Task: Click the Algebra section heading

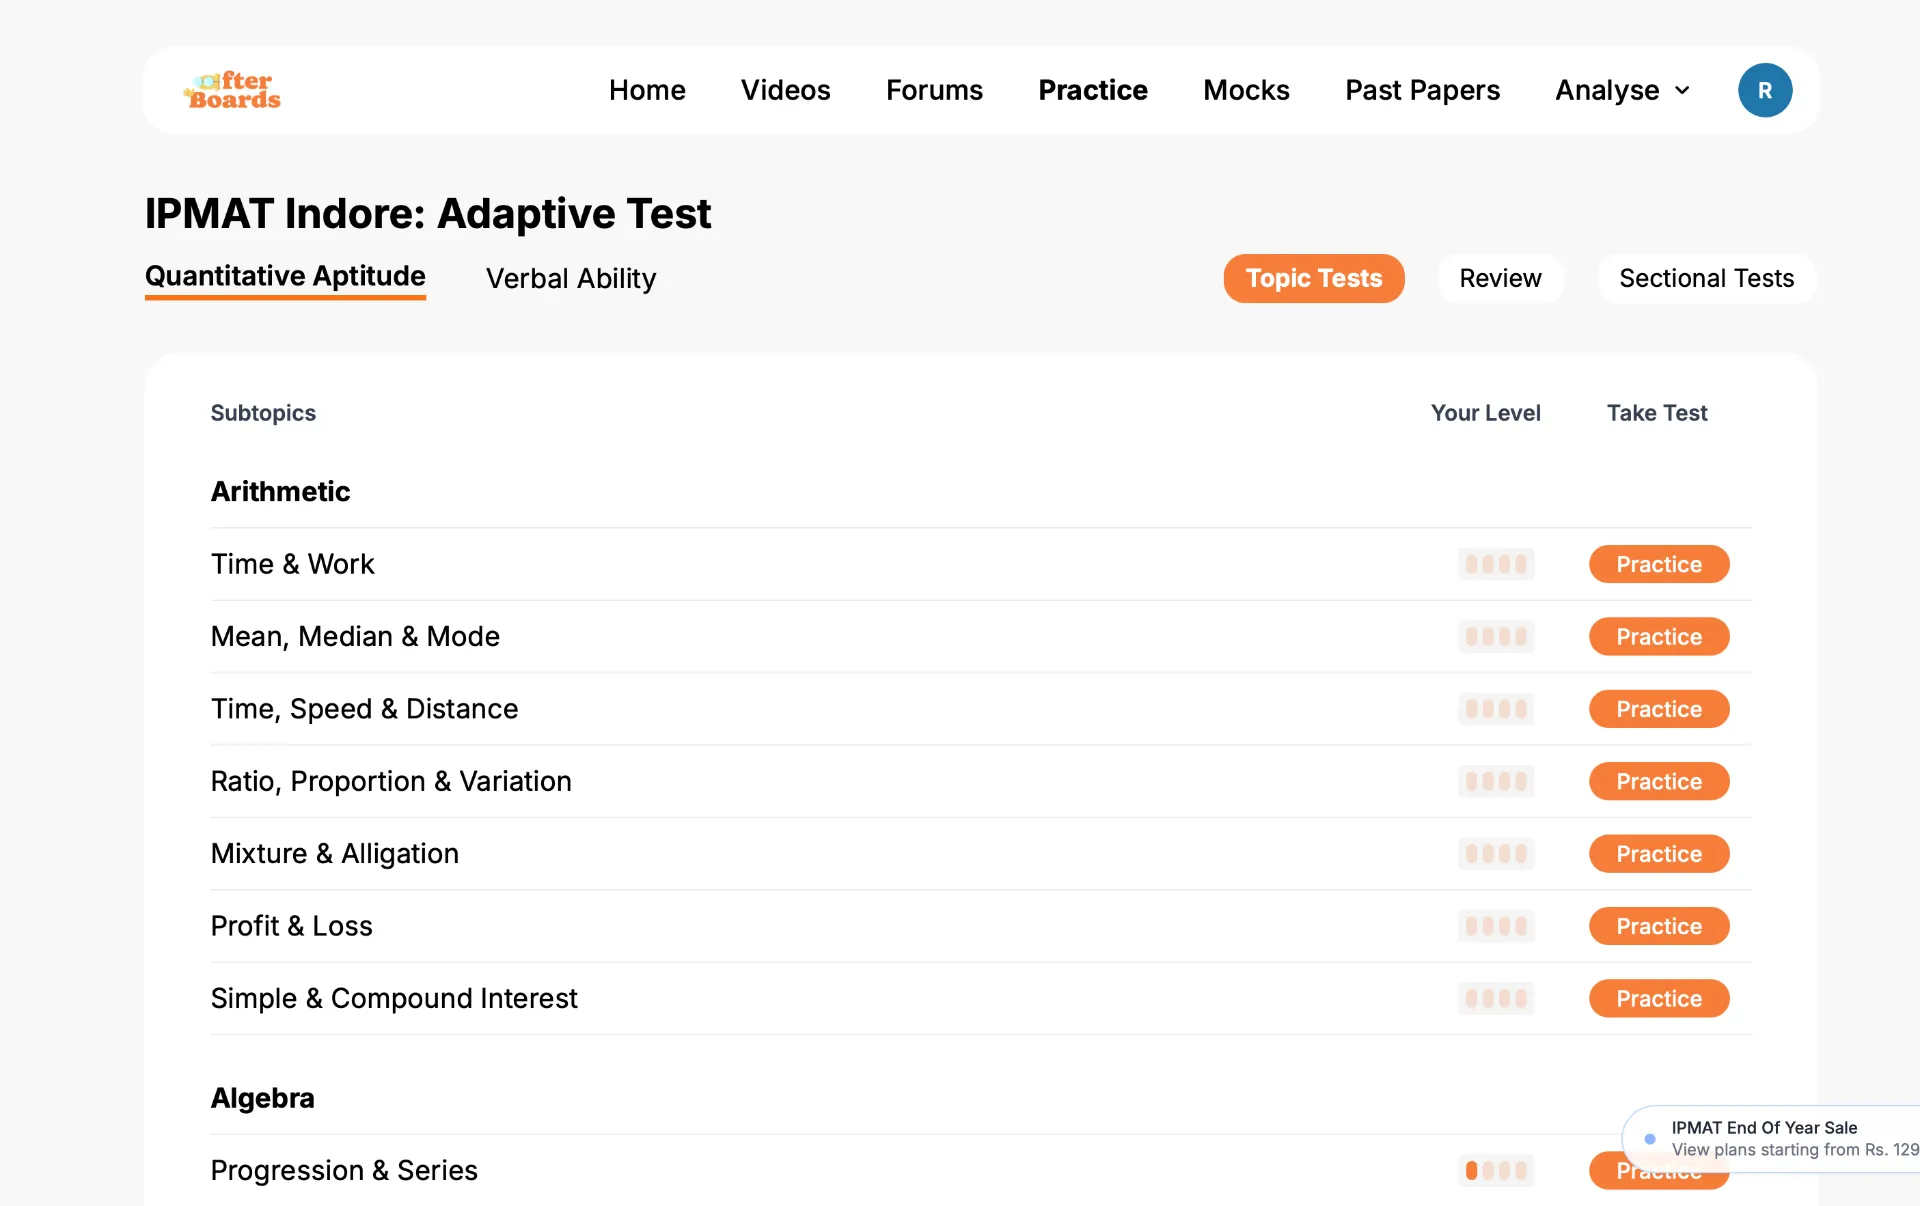Action: 262,1098
